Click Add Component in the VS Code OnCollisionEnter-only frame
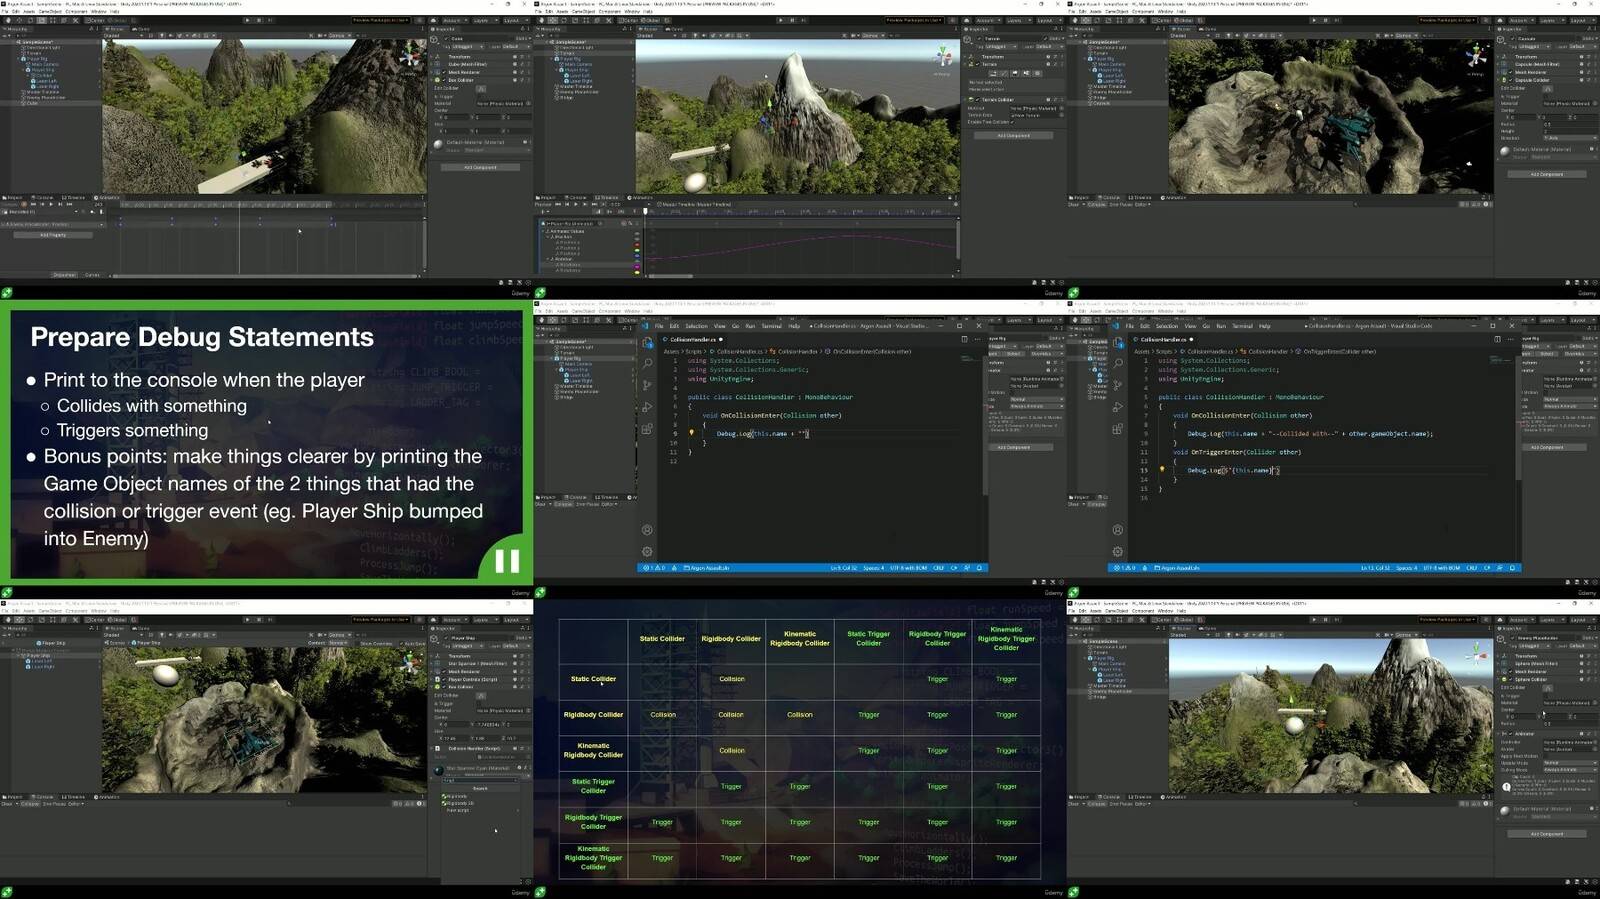The image size is (1600, 899). coord(1012,447)
